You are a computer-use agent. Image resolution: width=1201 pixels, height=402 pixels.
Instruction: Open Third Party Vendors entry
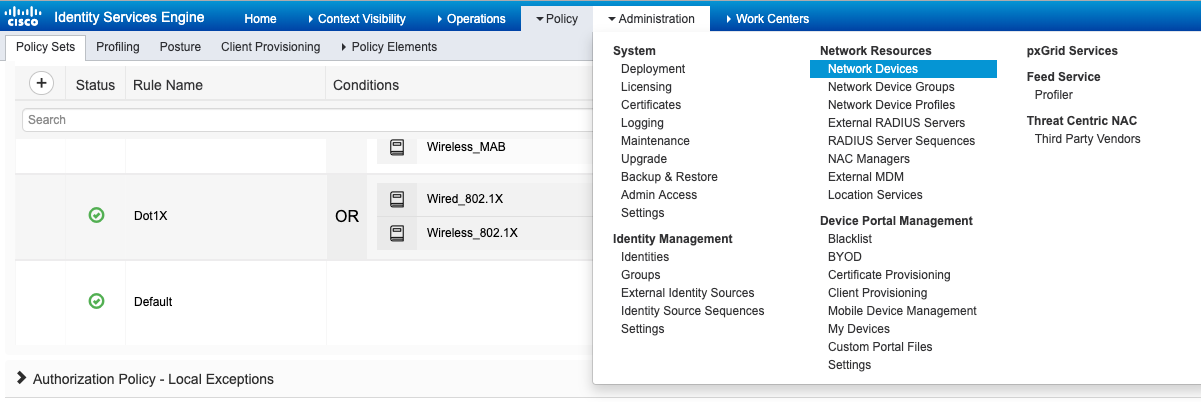[1088, 139]
